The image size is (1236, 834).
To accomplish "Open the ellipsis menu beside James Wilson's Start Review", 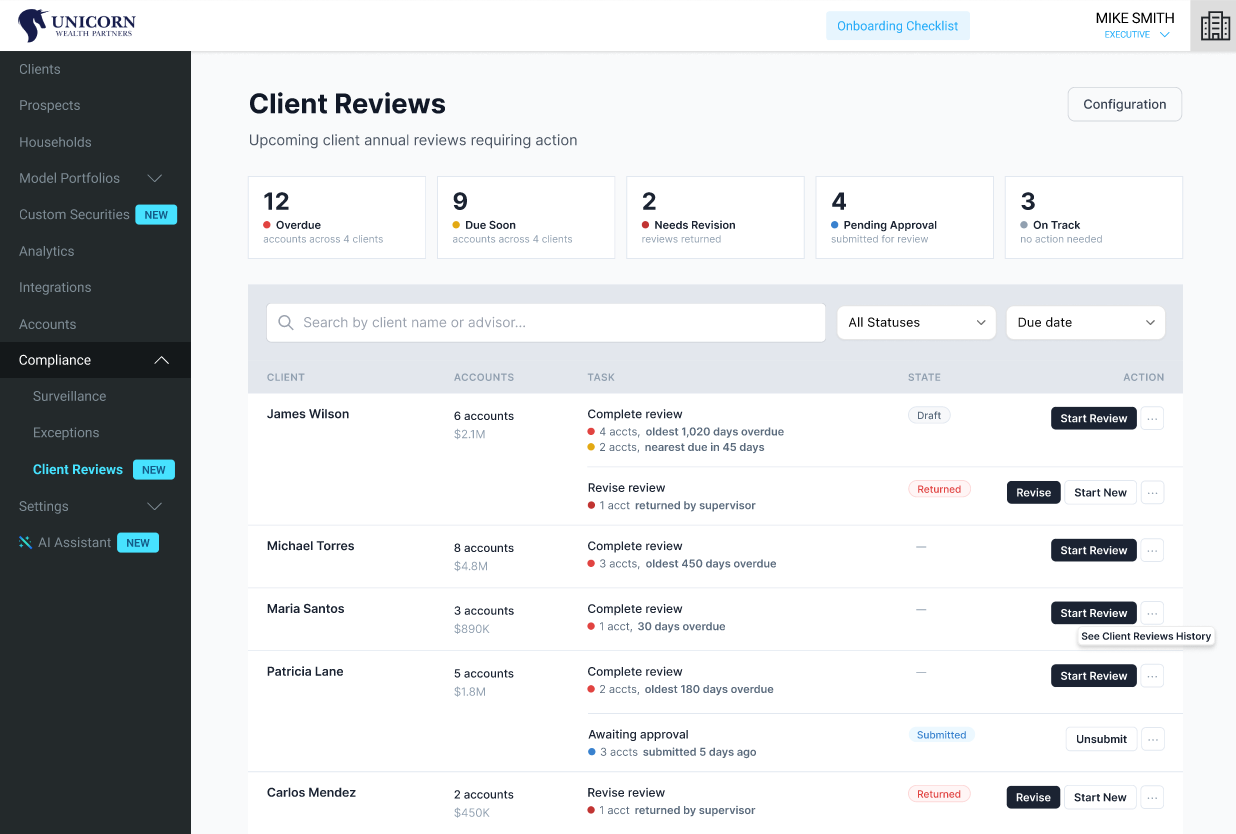I will tap(1152, 418).
